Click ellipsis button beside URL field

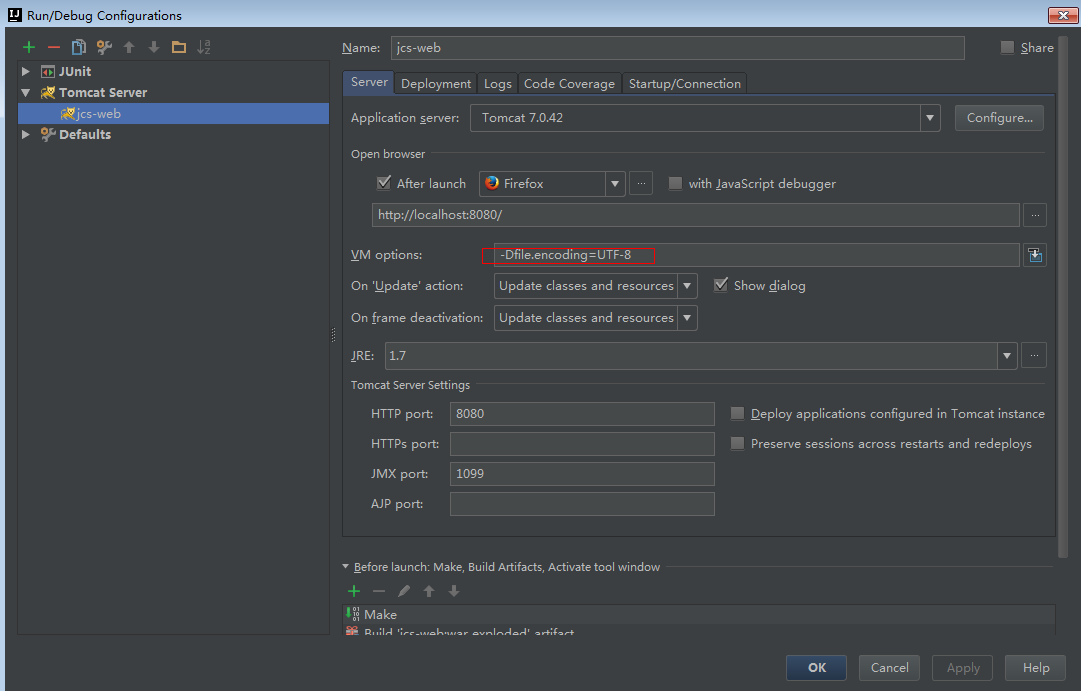(1035, 215)
